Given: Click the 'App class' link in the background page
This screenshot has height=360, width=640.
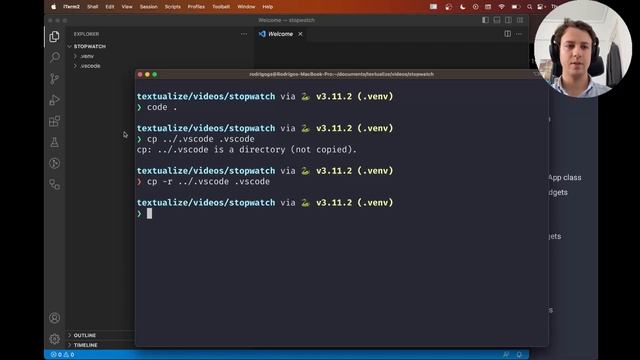Looking at the screenshot, I should point(565,178).
